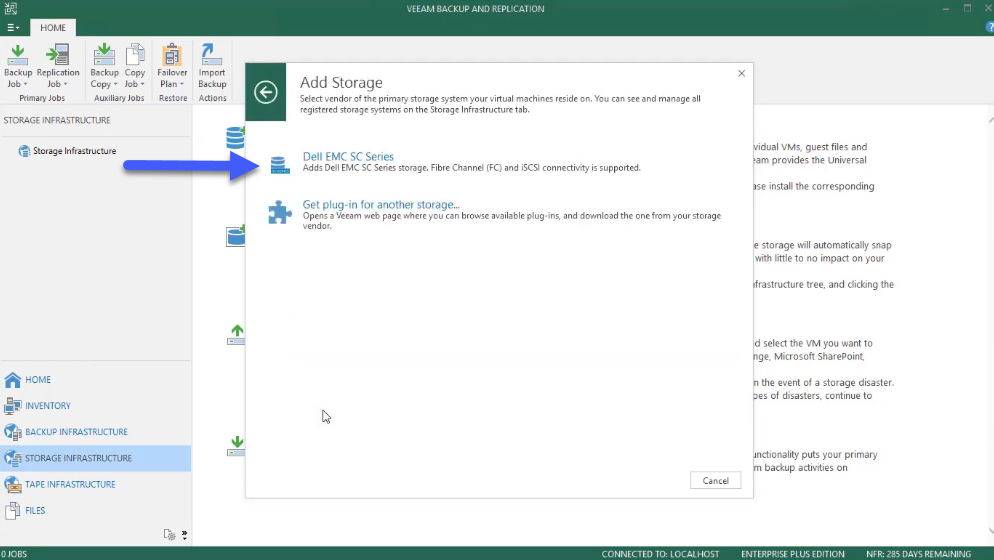Viewport: 994px width, 560px height.
Task: Open the Backup Copy ribbon button
Action: [104, 66]
